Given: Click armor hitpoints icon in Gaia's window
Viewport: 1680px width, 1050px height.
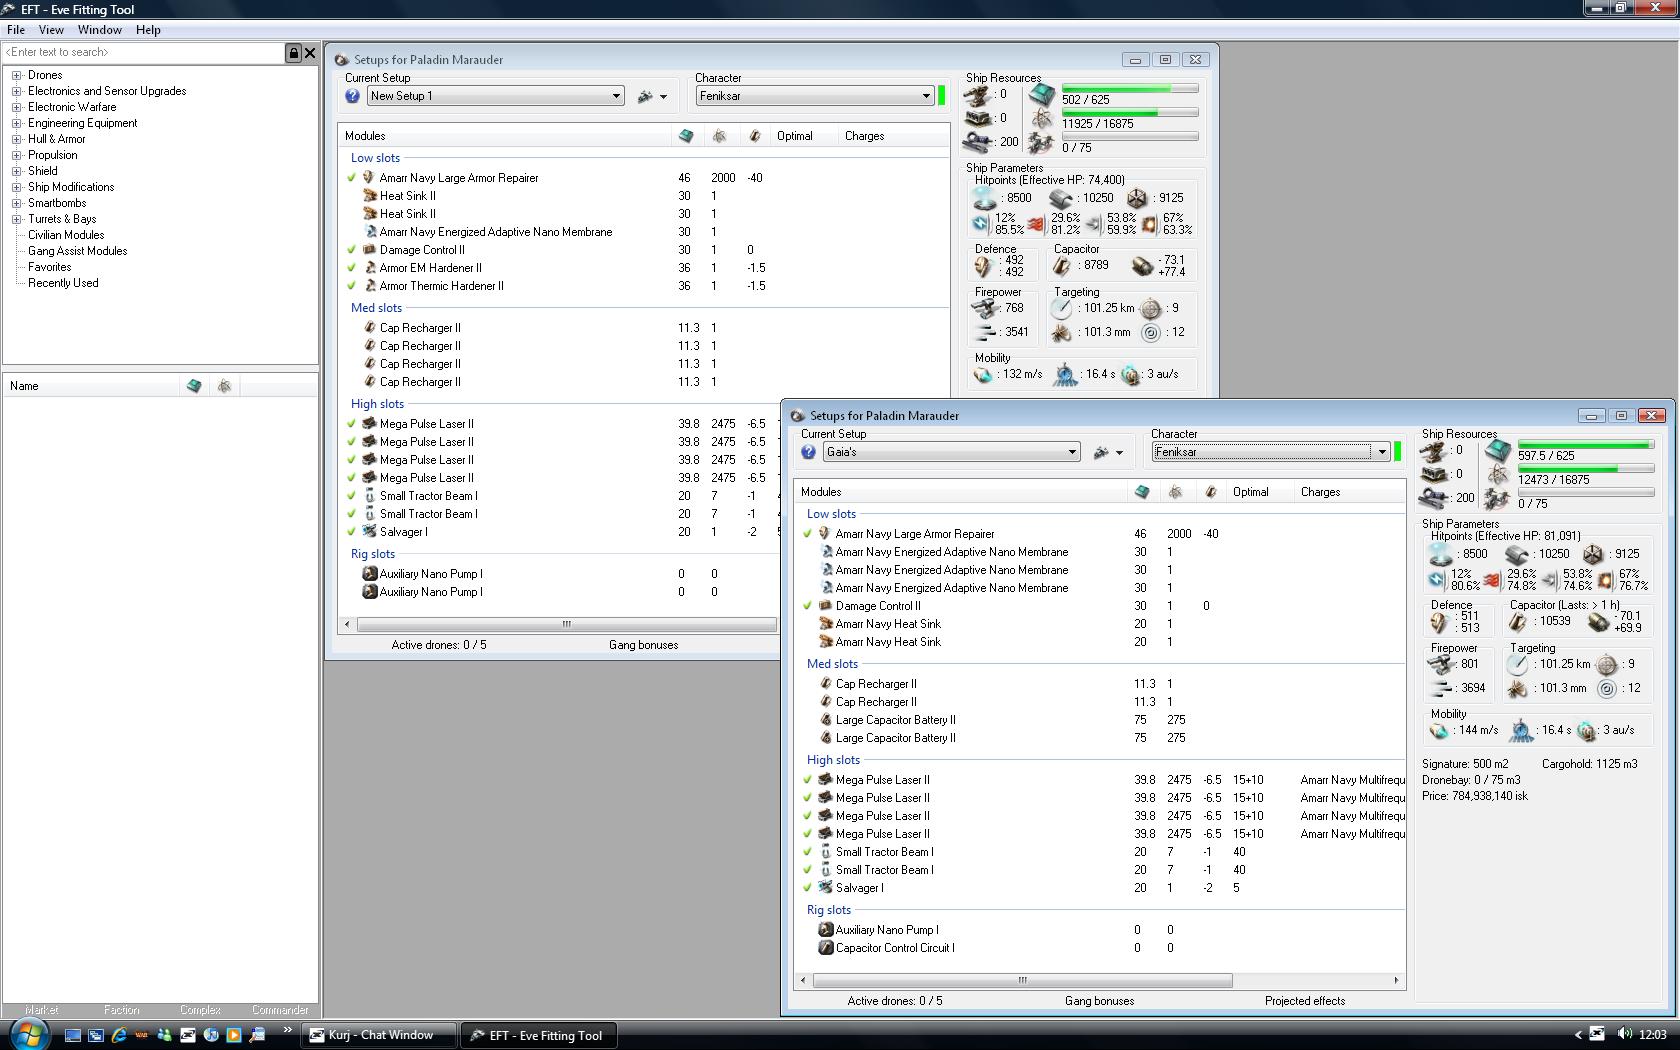Looking at the screenshot, I should [1517, 554].
